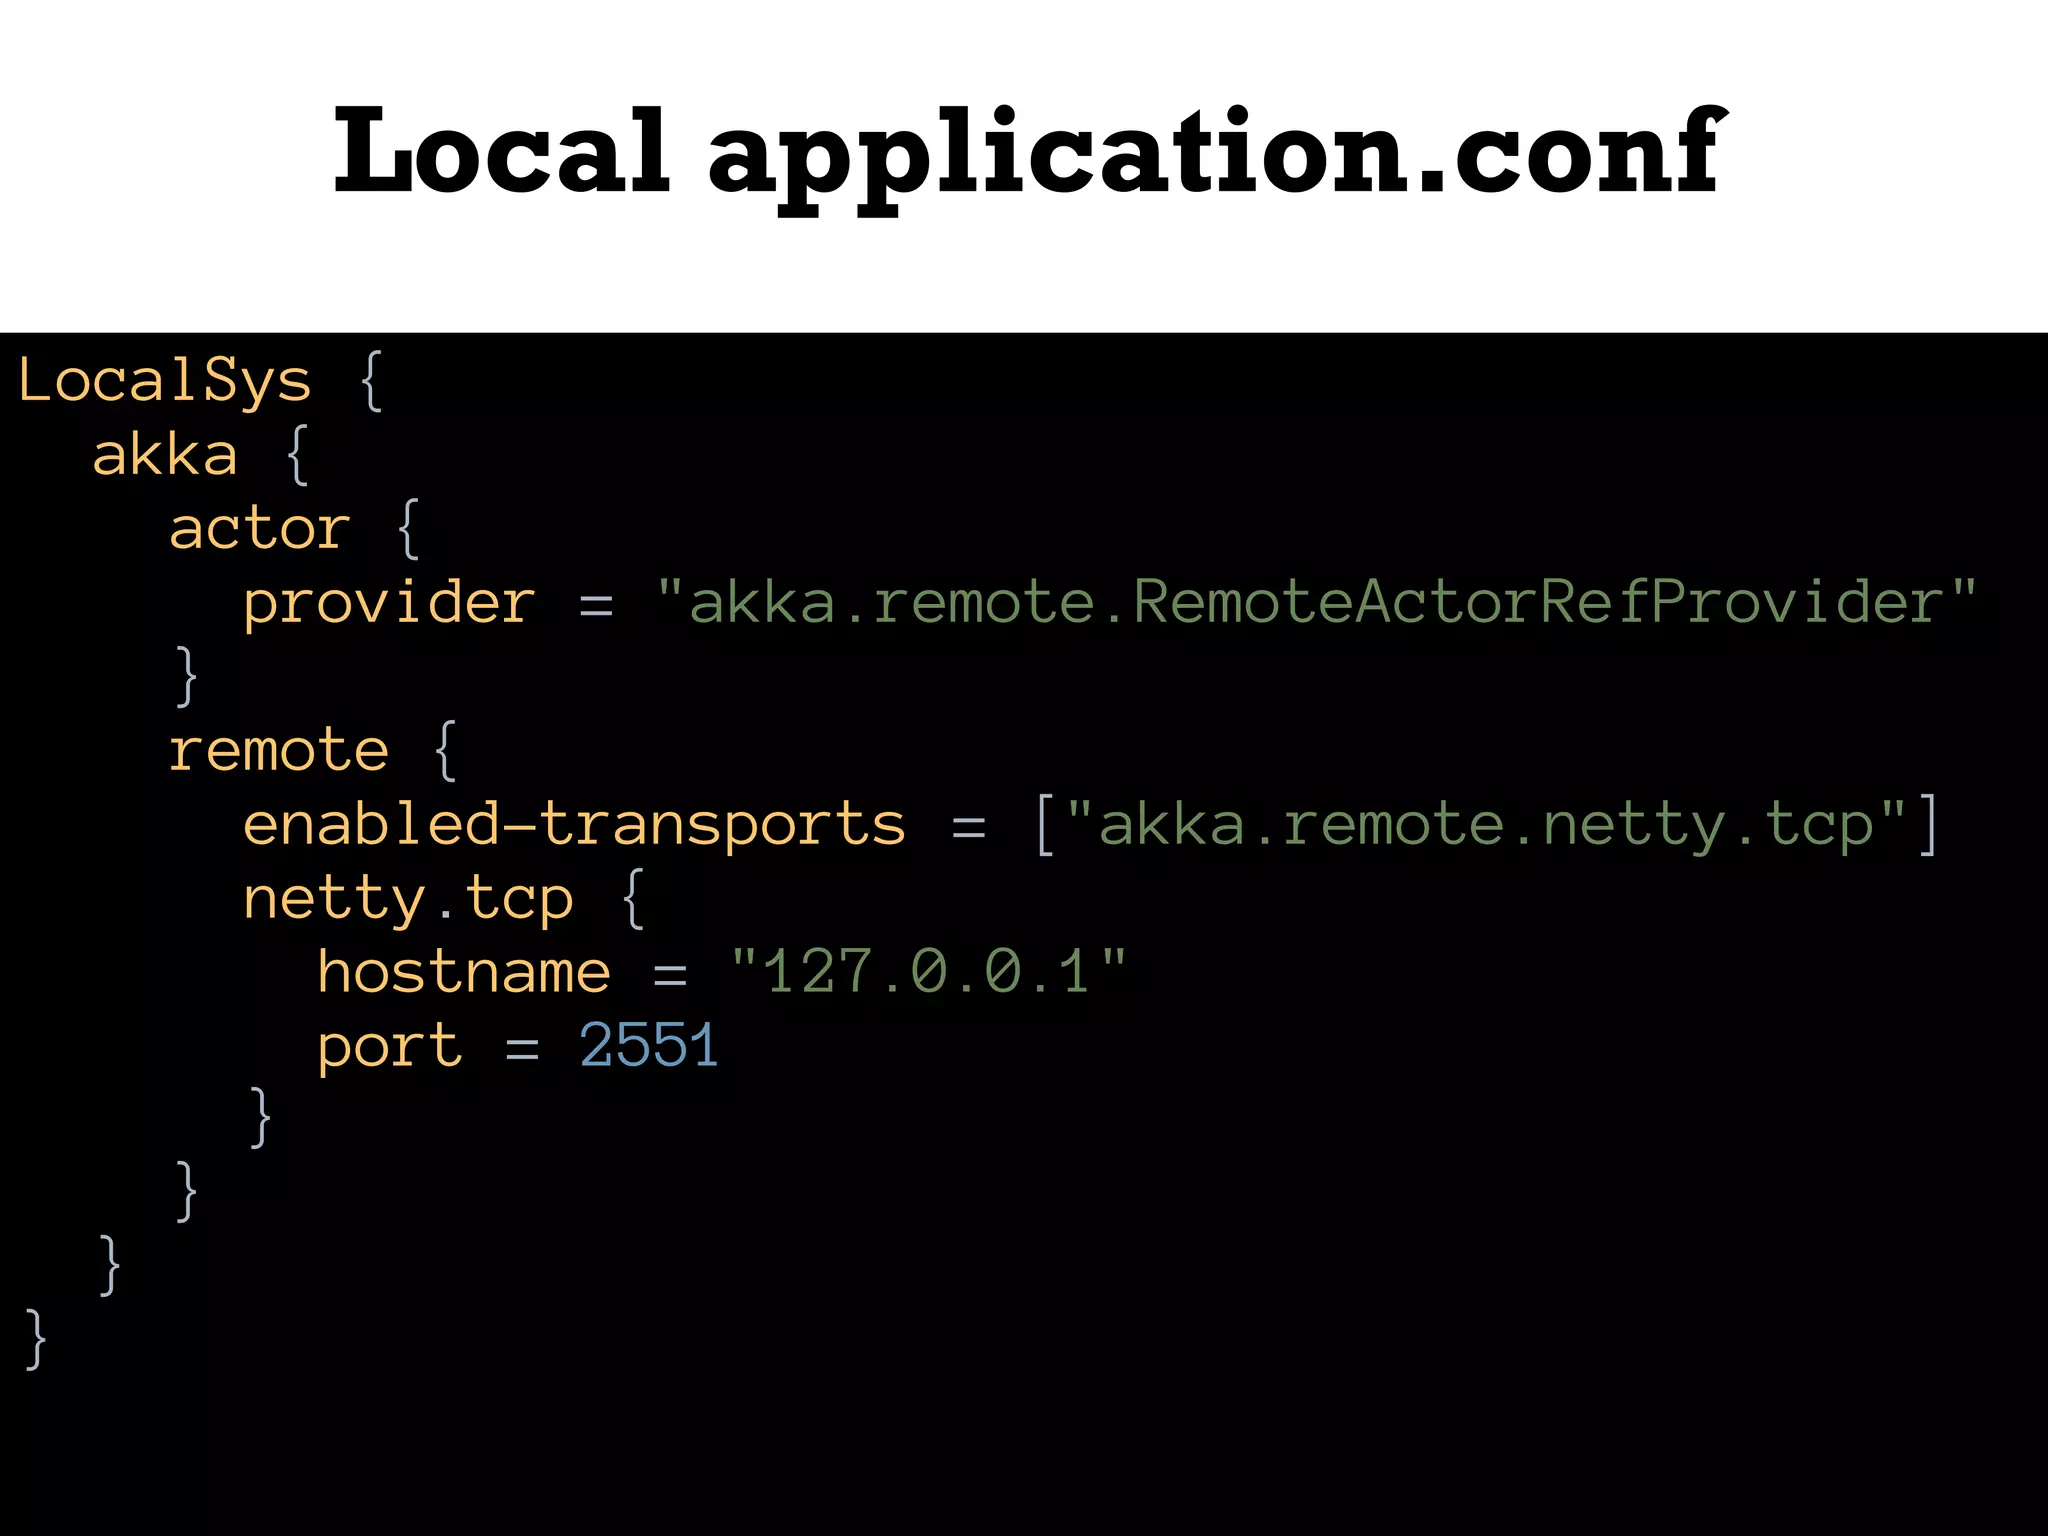Click the 'provider' key
Screen dimensions: 2048x1536
point(389,603)
